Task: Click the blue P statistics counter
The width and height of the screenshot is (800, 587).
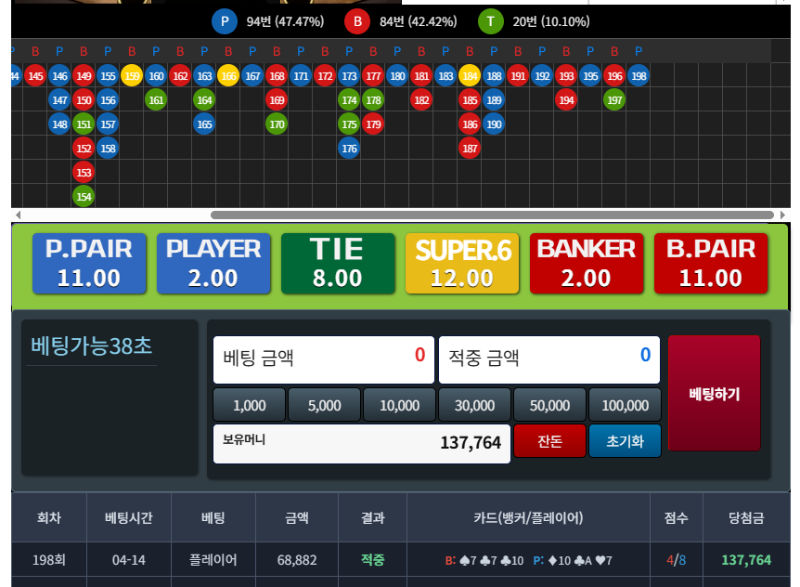Action: click(x=224, y=20)
